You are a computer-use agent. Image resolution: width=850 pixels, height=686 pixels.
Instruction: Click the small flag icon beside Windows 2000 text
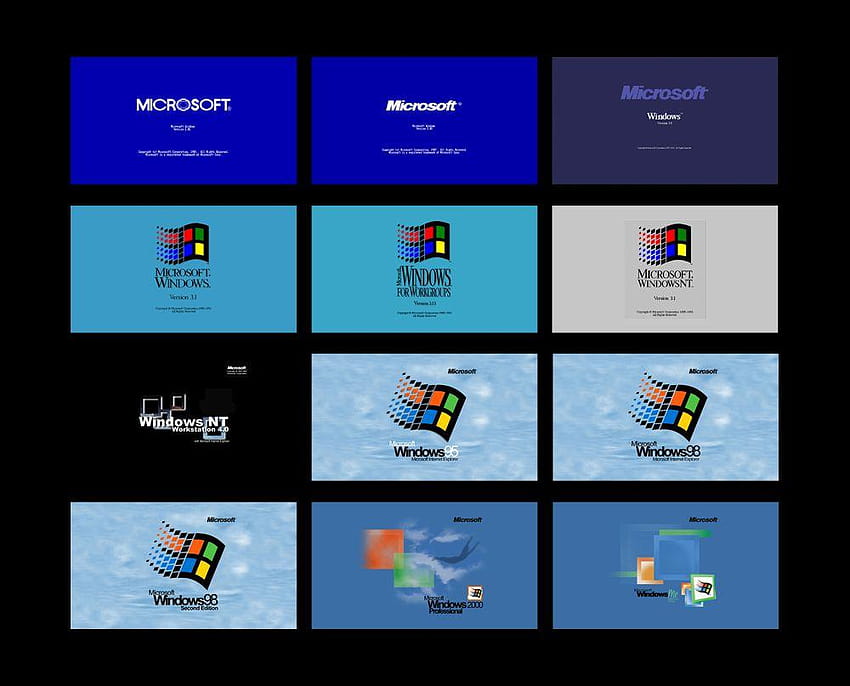[475, 593]
